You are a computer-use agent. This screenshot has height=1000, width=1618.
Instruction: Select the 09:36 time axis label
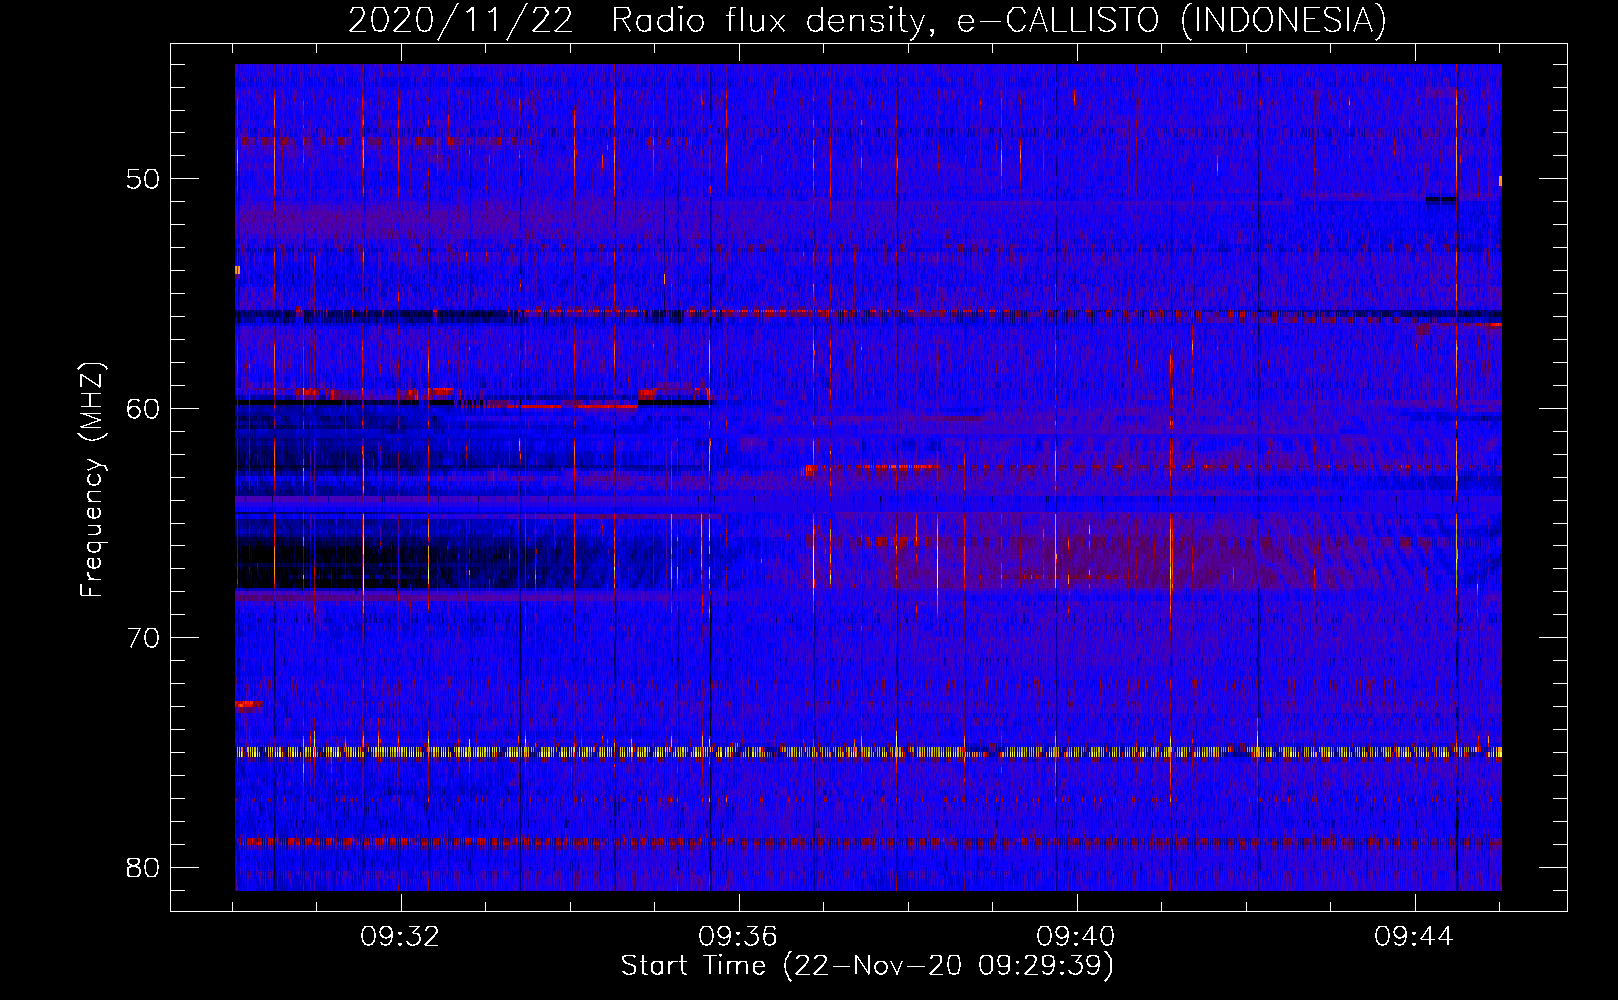pos(738,937)
